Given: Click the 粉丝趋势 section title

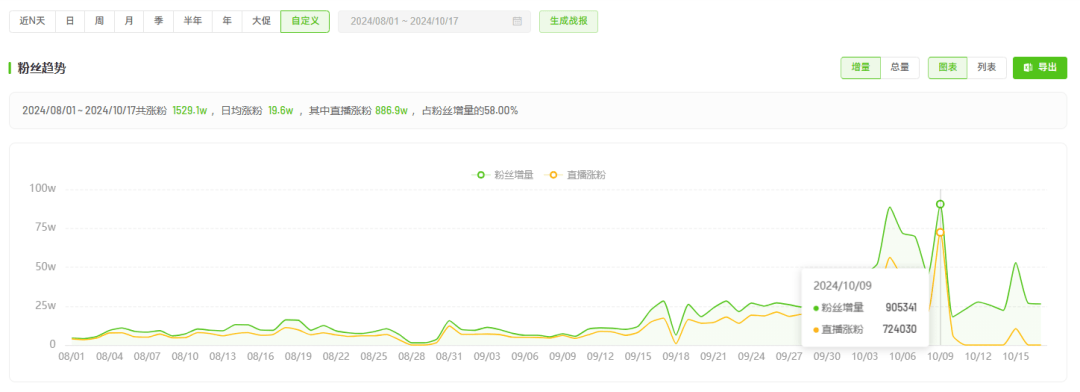Looking at the screenshot, I should click(41, 68).
